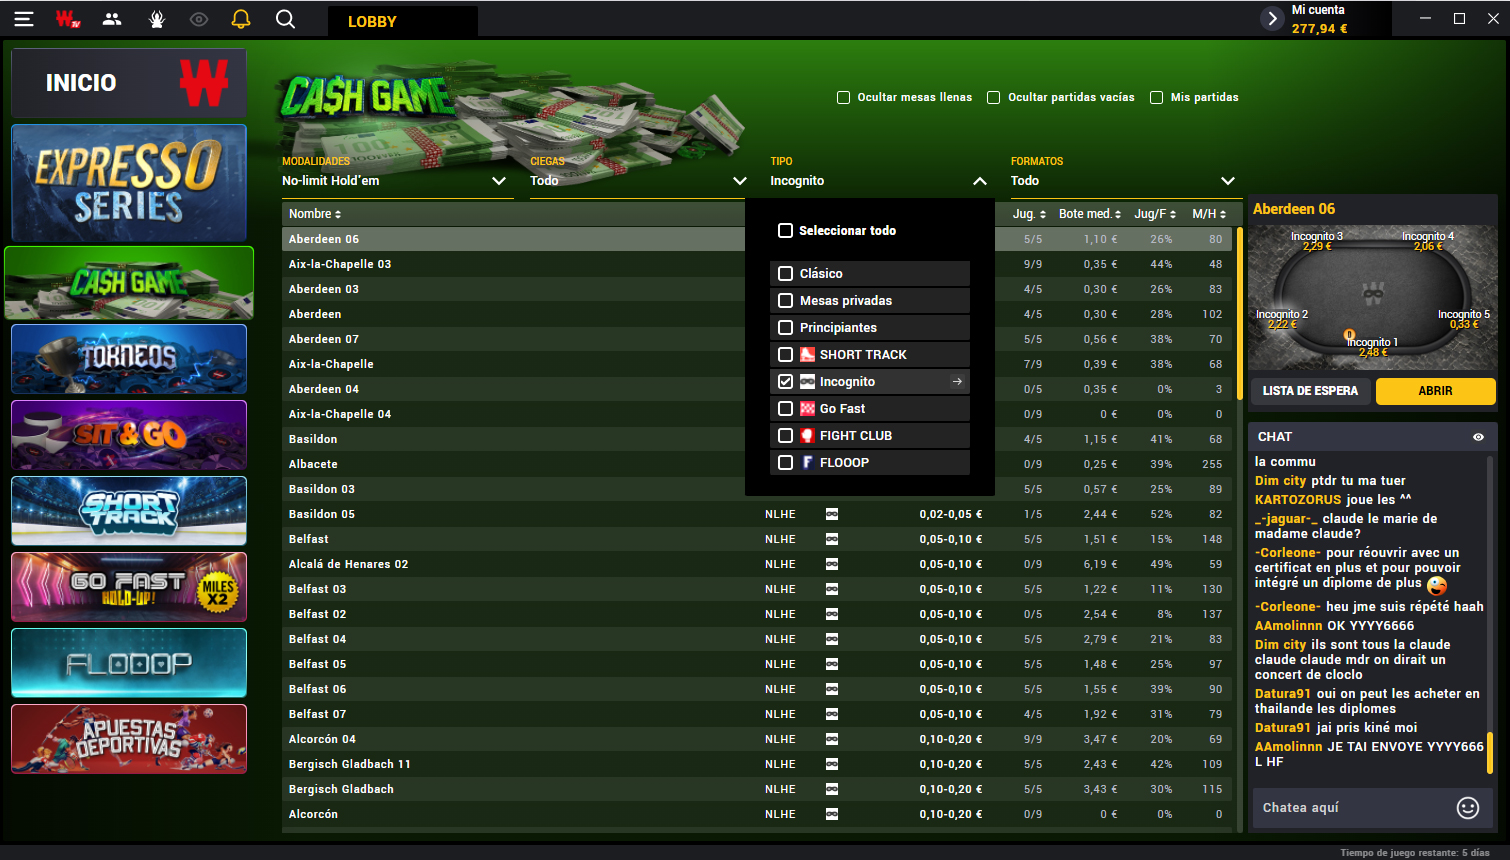Open the friends list icon
1510x860 pixels.
pyautogui.click(x=112, y=19)
